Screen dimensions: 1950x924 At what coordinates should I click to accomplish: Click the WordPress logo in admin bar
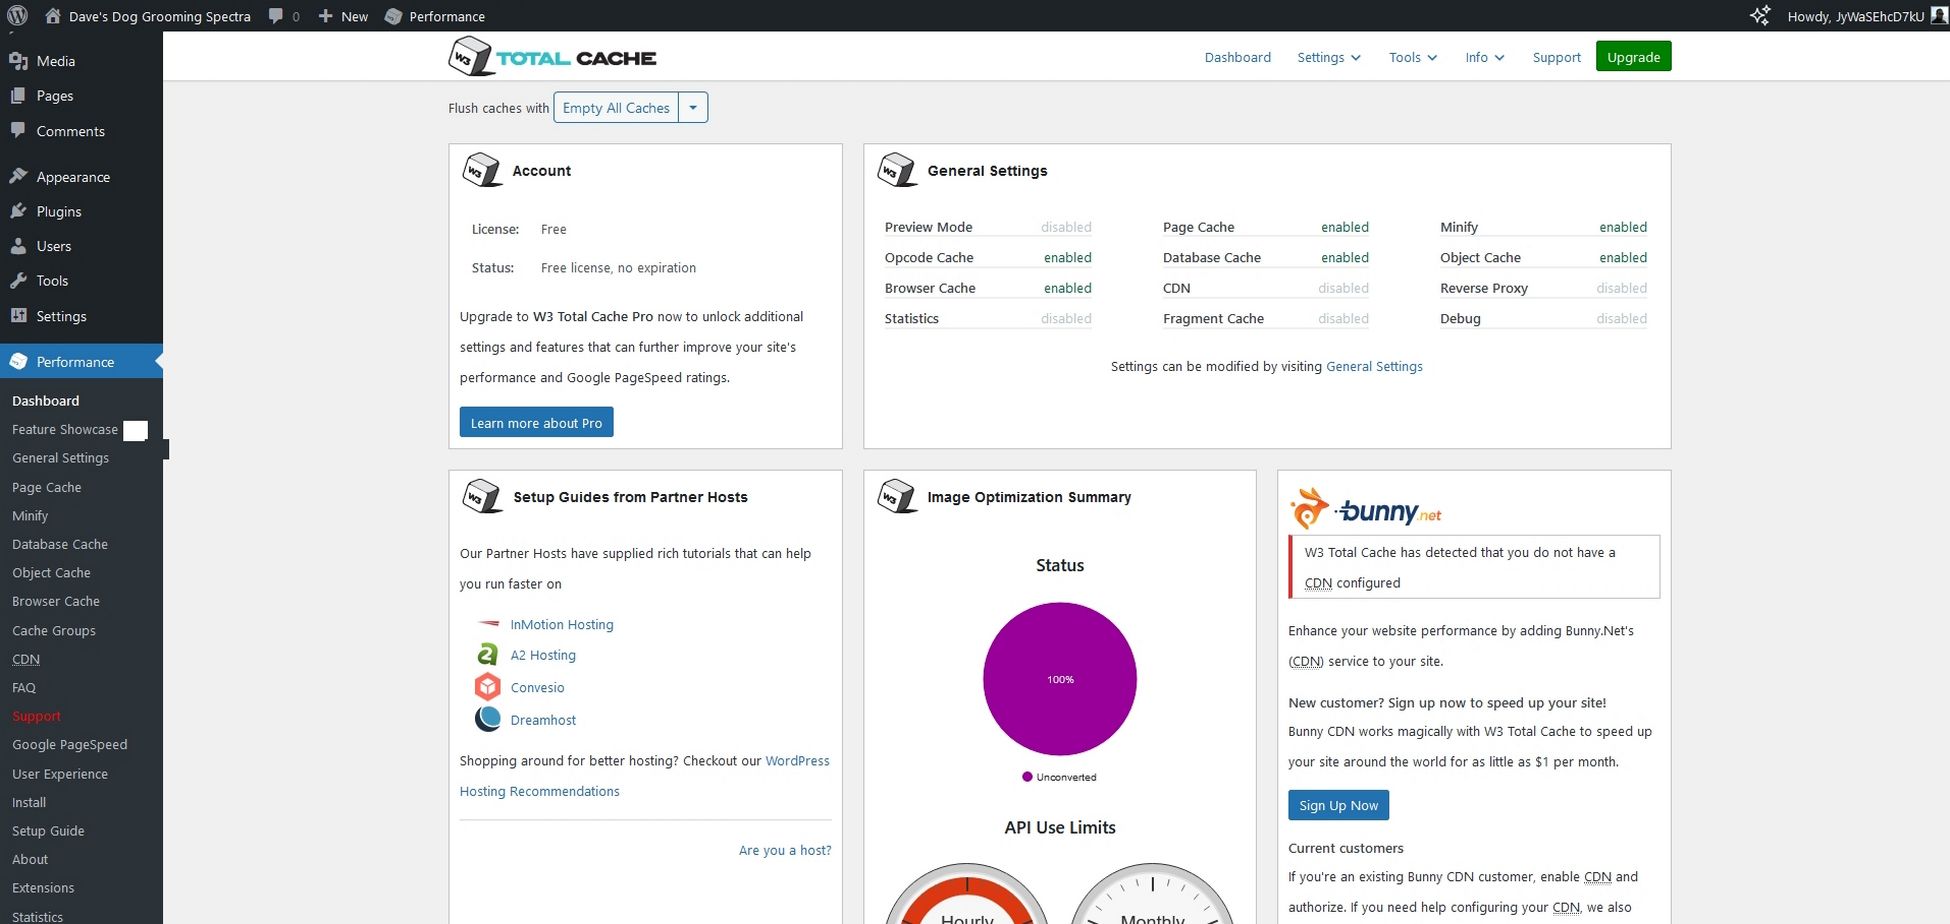18,16
